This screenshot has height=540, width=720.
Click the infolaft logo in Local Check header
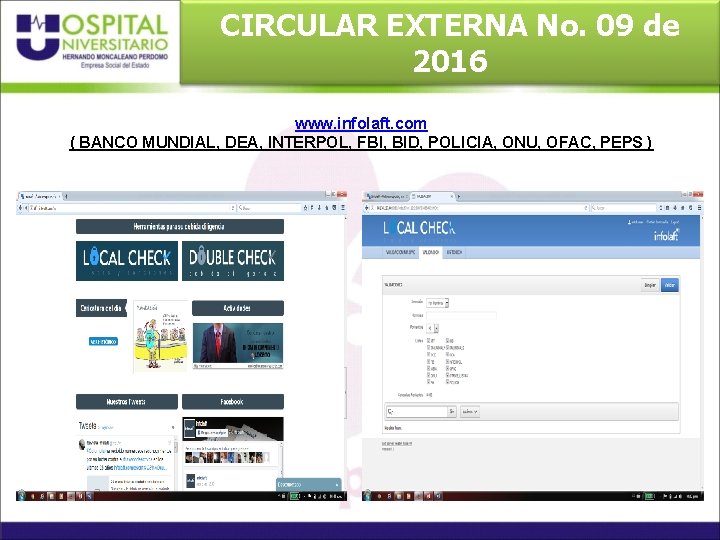666,235
